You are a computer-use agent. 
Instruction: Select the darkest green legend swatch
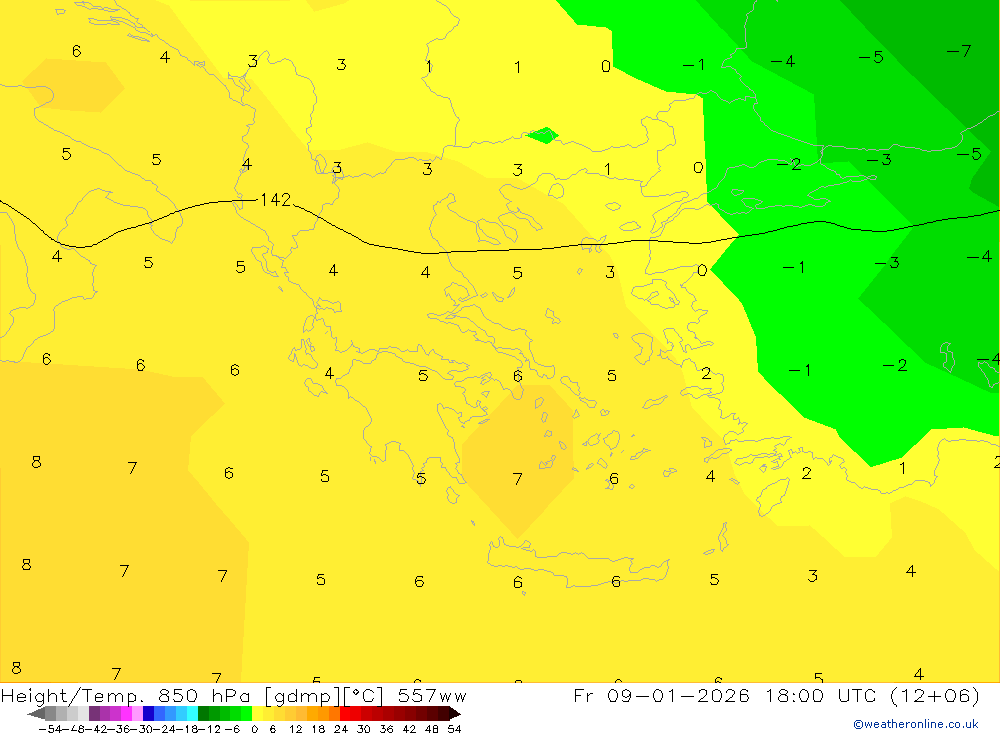click(x=203, y=714)
